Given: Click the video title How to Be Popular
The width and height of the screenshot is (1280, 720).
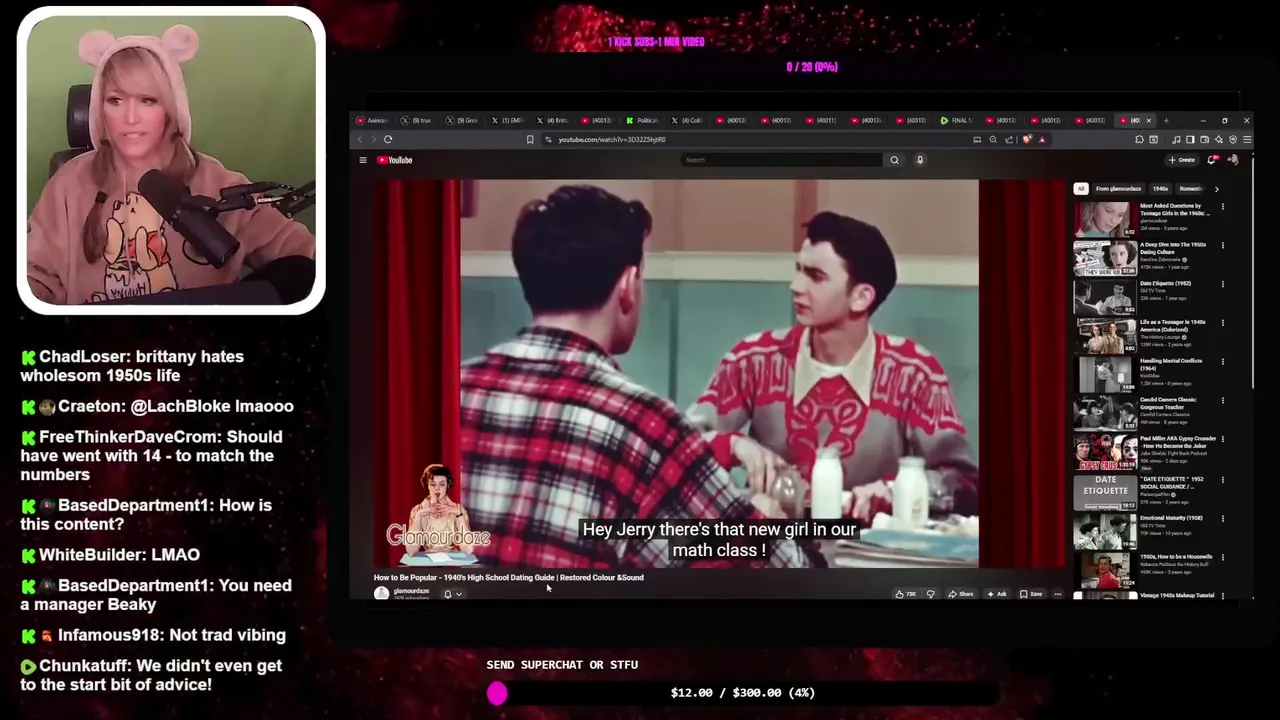Looking at the screenshot, I should (509, 577).
